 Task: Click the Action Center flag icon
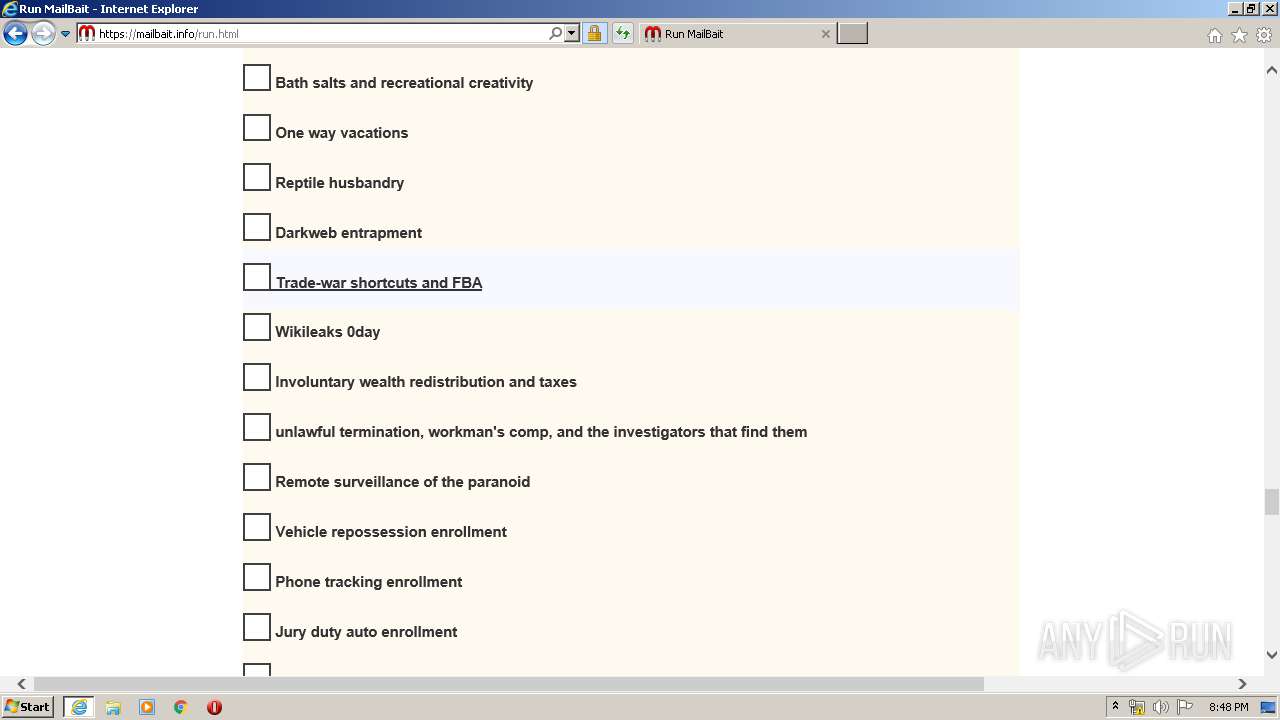[1185, 707]
